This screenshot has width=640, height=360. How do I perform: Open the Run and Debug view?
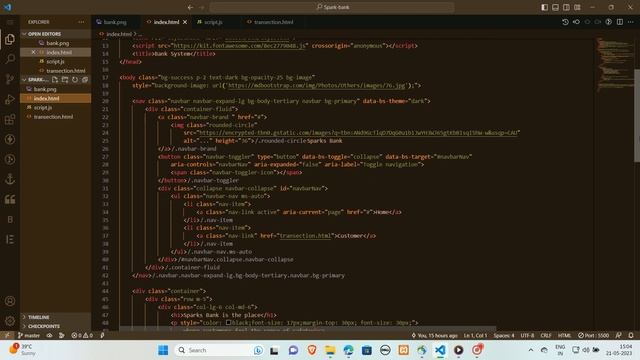click(10, 99)
